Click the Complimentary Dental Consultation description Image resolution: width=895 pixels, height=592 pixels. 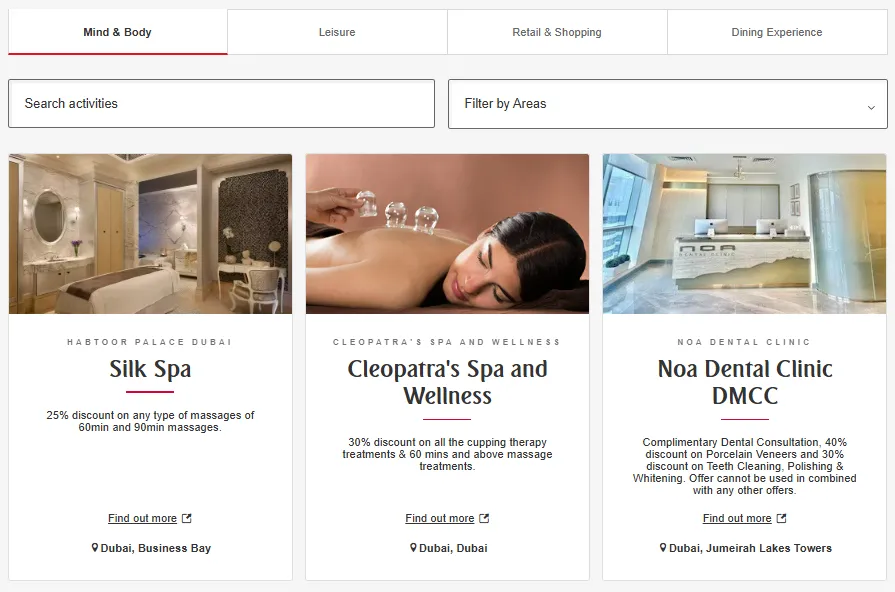point(744,466)
